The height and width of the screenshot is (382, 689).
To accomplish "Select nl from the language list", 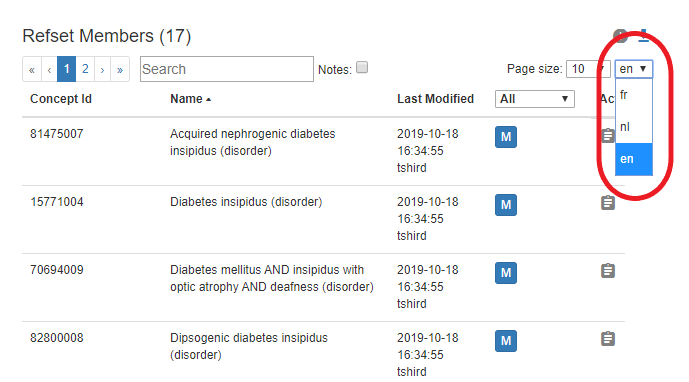I will click(634, 127).
